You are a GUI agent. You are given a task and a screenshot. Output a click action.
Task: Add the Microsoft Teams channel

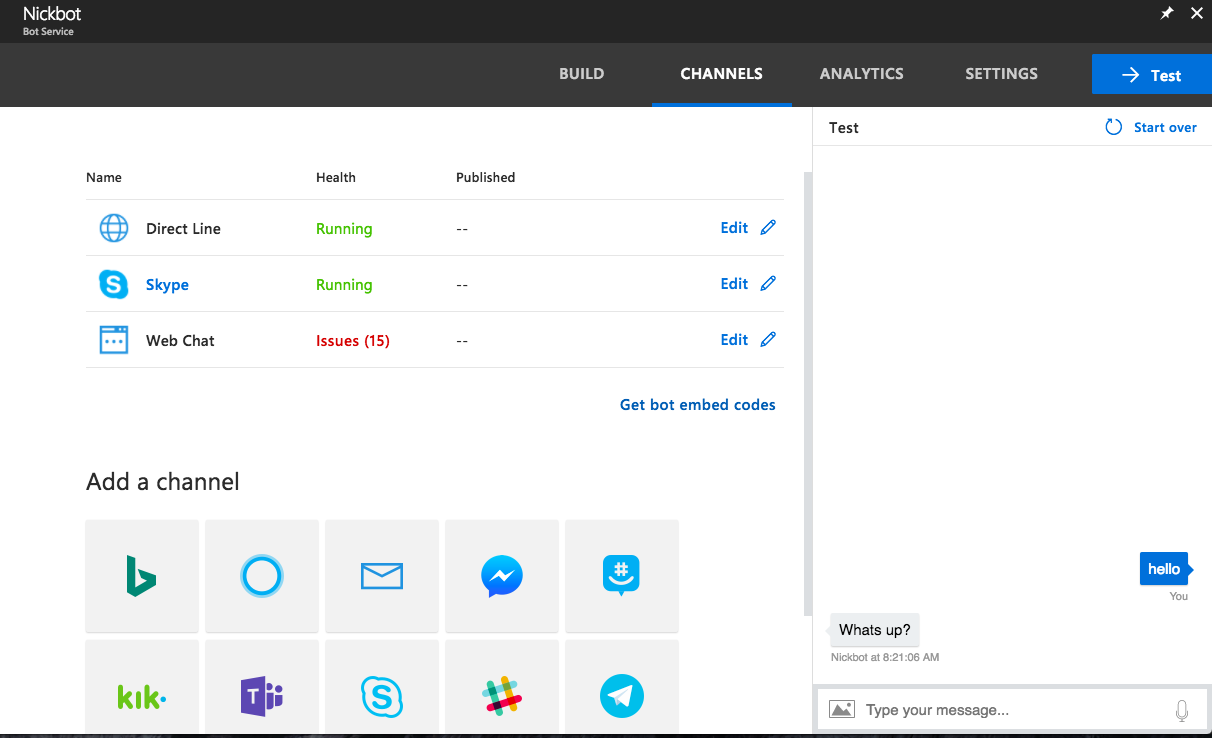pos(262,689)
